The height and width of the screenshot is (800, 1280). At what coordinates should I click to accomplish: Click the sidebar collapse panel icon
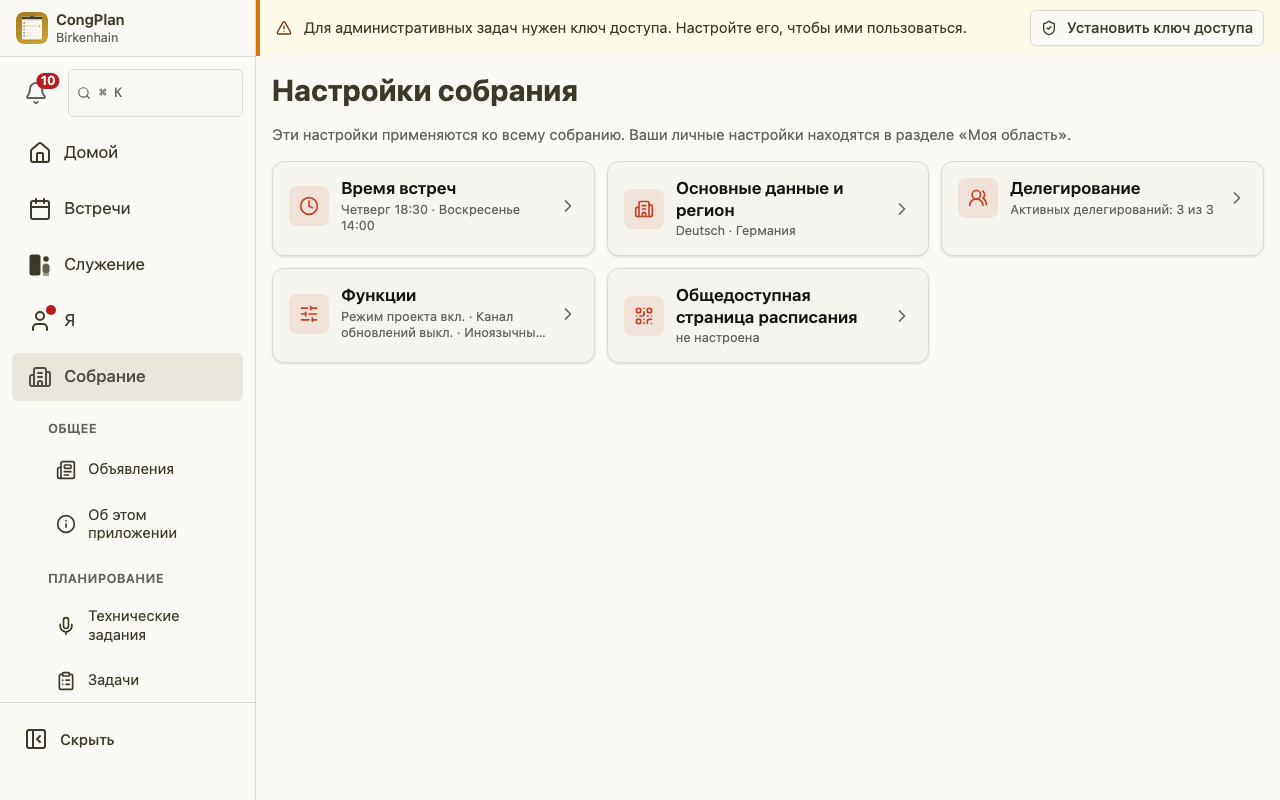tap(36, 739)
